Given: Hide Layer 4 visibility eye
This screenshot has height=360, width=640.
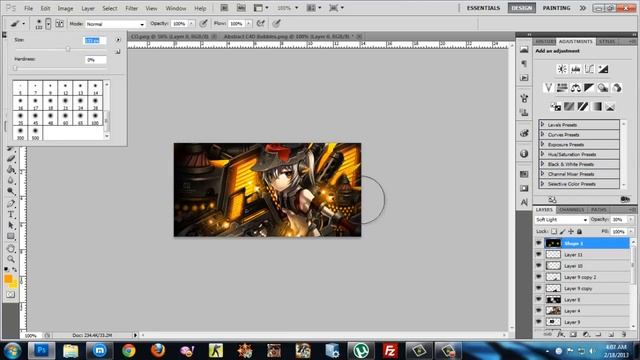Looking at the screenshot, I should (538, 311).
